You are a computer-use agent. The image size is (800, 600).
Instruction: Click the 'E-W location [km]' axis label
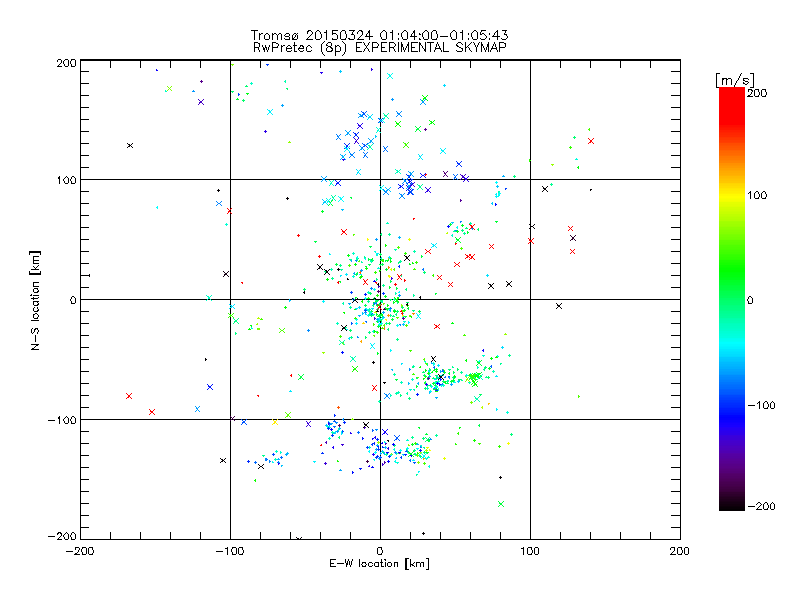click(x=379, y=563)
